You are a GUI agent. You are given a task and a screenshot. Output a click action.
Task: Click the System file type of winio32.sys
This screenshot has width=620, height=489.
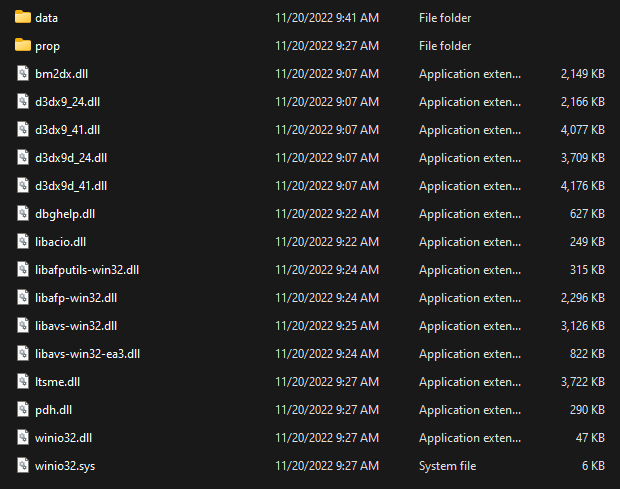pos(447,466)
